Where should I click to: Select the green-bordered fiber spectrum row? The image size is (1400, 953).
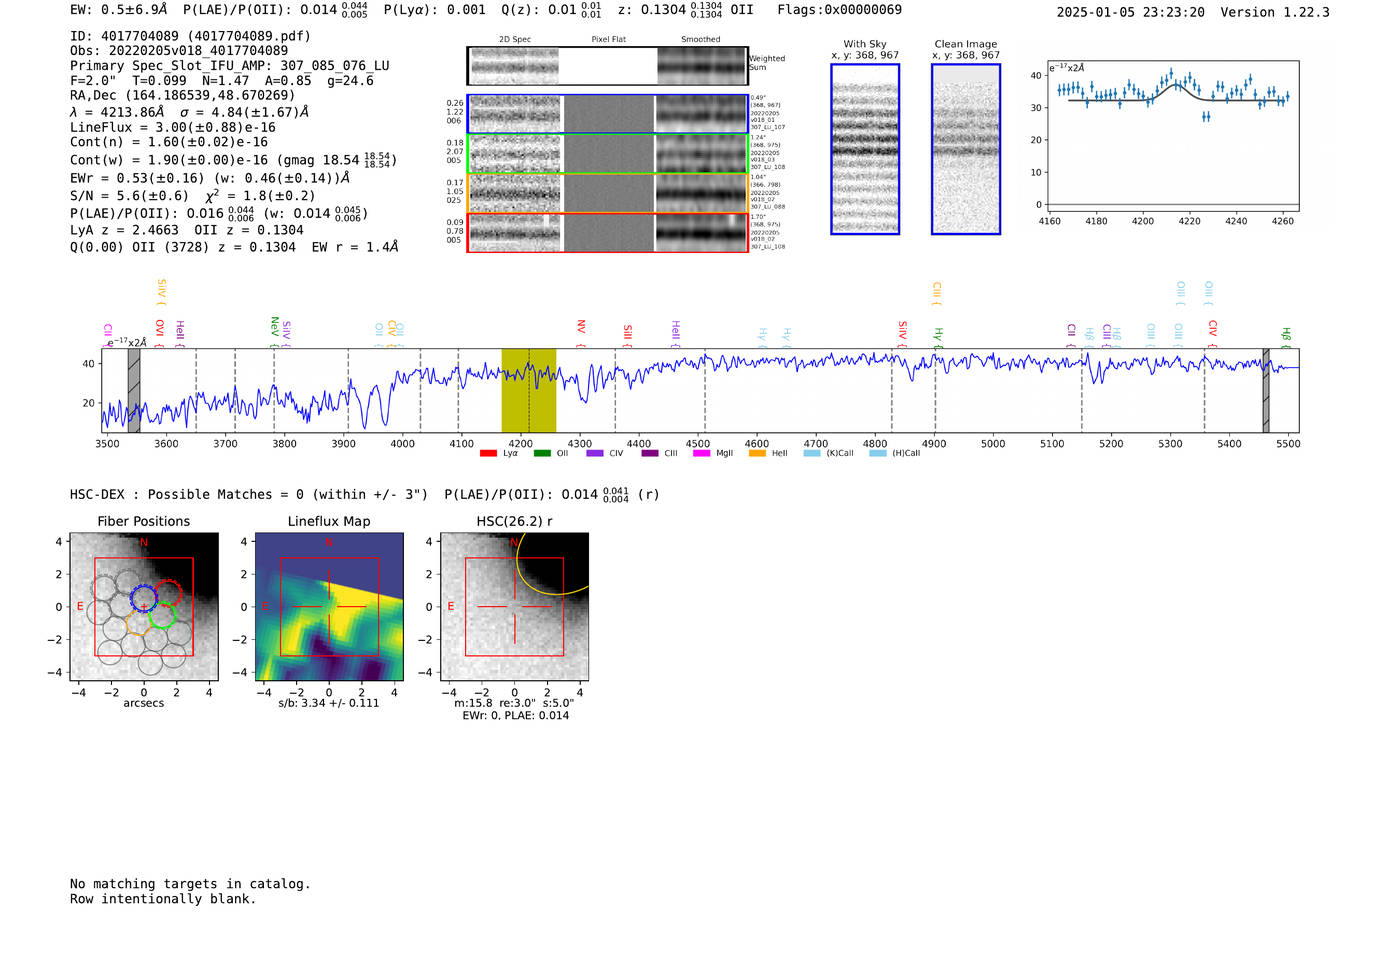pos(608,154)
